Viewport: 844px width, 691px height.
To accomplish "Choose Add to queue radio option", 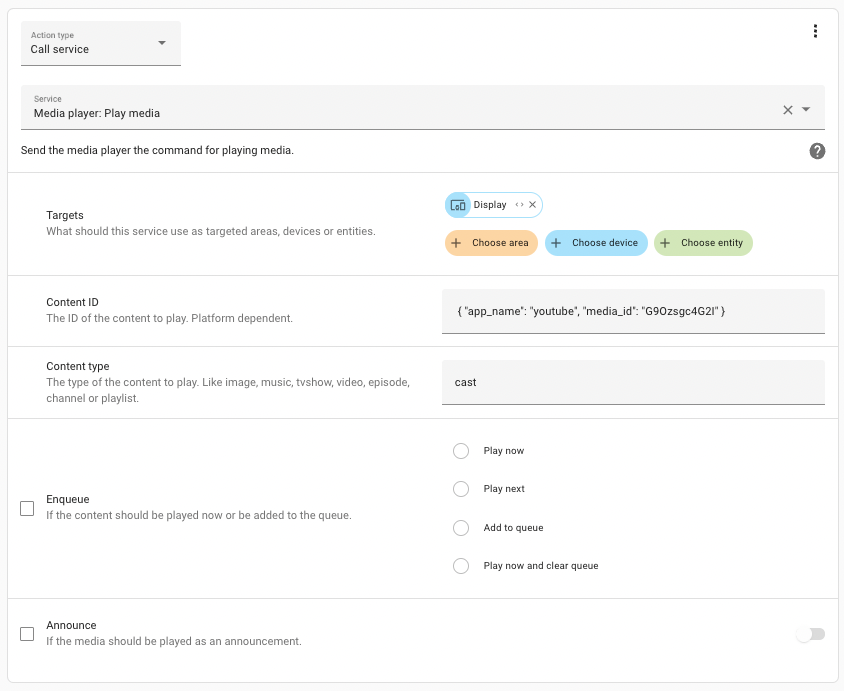I will tap(461, 528).
